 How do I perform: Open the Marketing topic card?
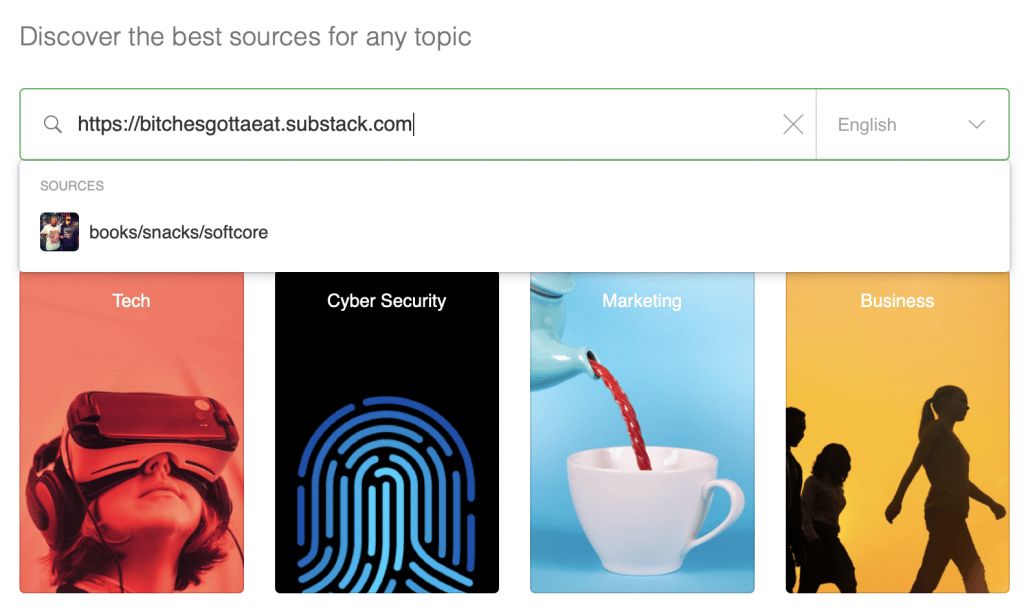click(642, 432)
